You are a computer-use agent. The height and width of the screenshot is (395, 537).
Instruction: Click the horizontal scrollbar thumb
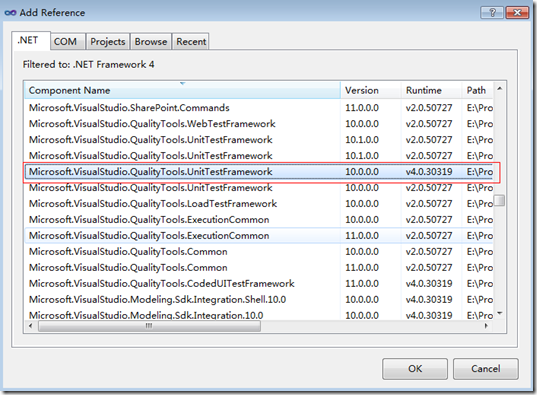coord(149,326)
